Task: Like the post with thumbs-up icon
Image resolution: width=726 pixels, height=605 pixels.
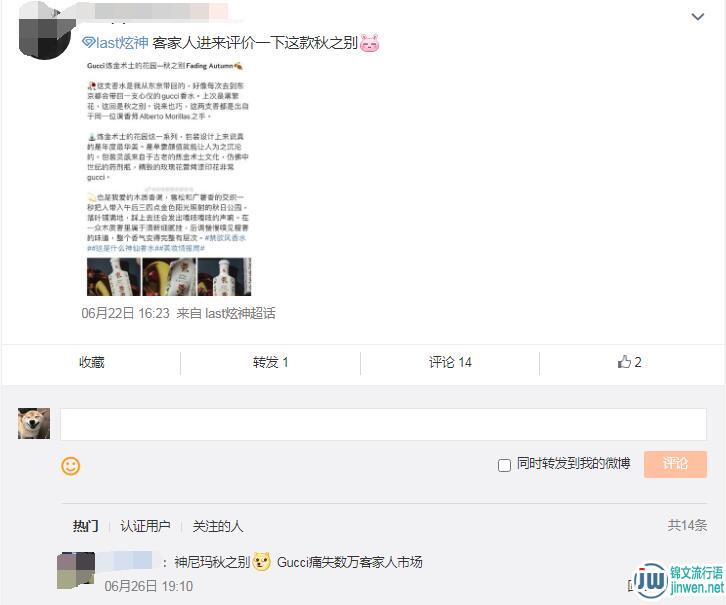Action: [629, 362]
